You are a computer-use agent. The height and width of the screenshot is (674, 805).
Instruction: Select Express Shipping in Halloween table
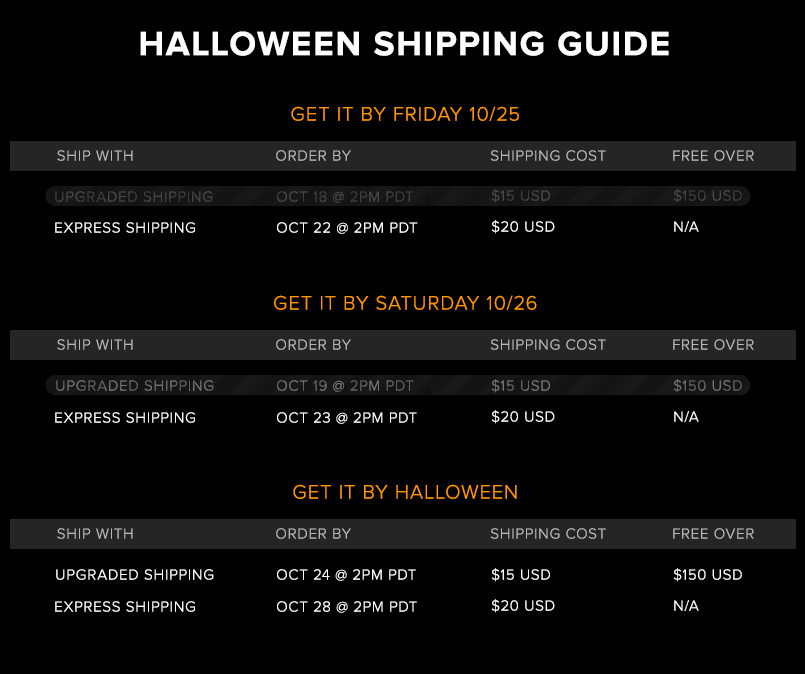click(125, 606)
